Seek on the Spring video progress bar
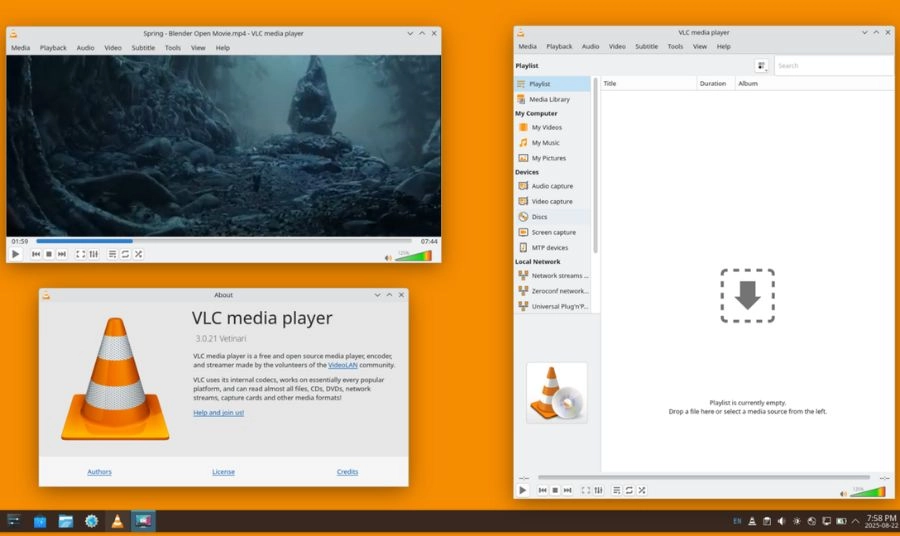This screenshot has height=536, width=900. [x=224, y=241]
